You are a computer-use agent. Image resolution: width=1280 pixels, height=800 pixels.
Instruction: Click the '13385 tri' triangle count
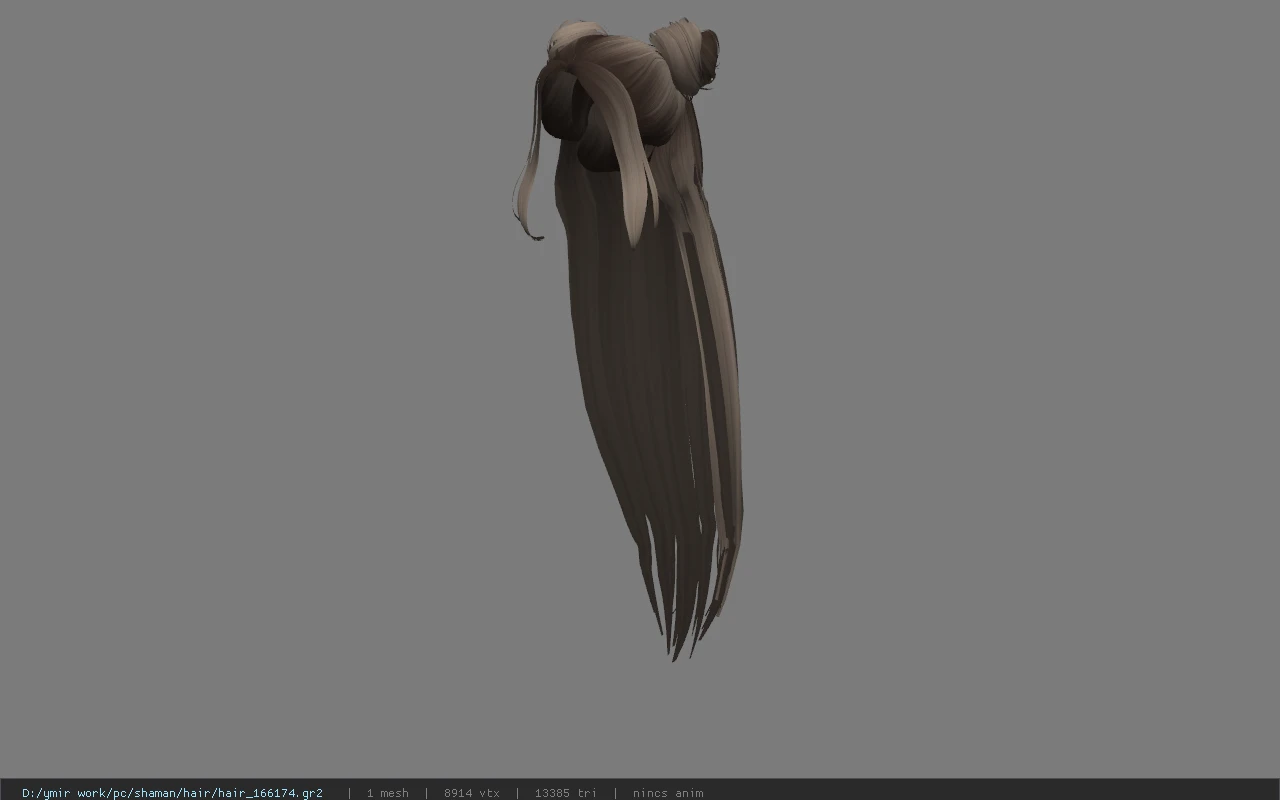(566, 793)
